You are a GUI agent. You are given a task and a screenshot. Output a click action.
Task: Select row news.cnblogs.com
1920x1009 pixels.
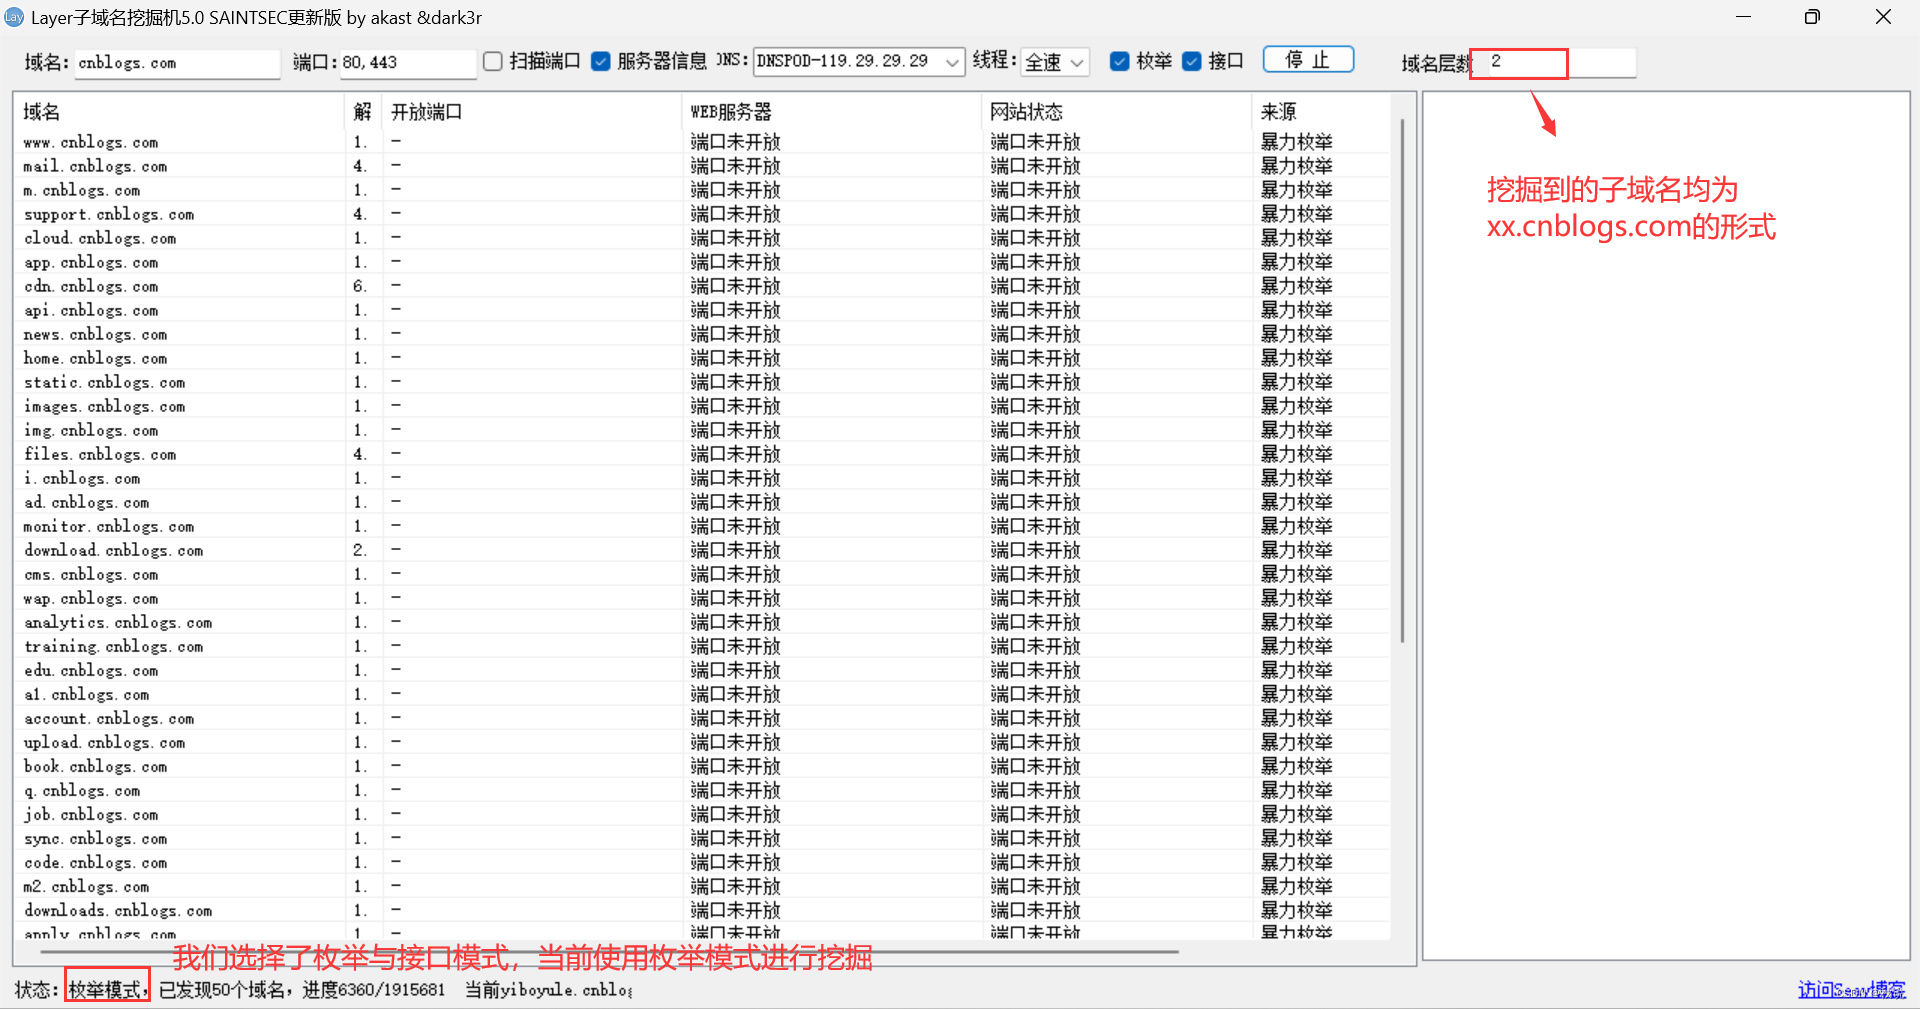coord(703,334)
